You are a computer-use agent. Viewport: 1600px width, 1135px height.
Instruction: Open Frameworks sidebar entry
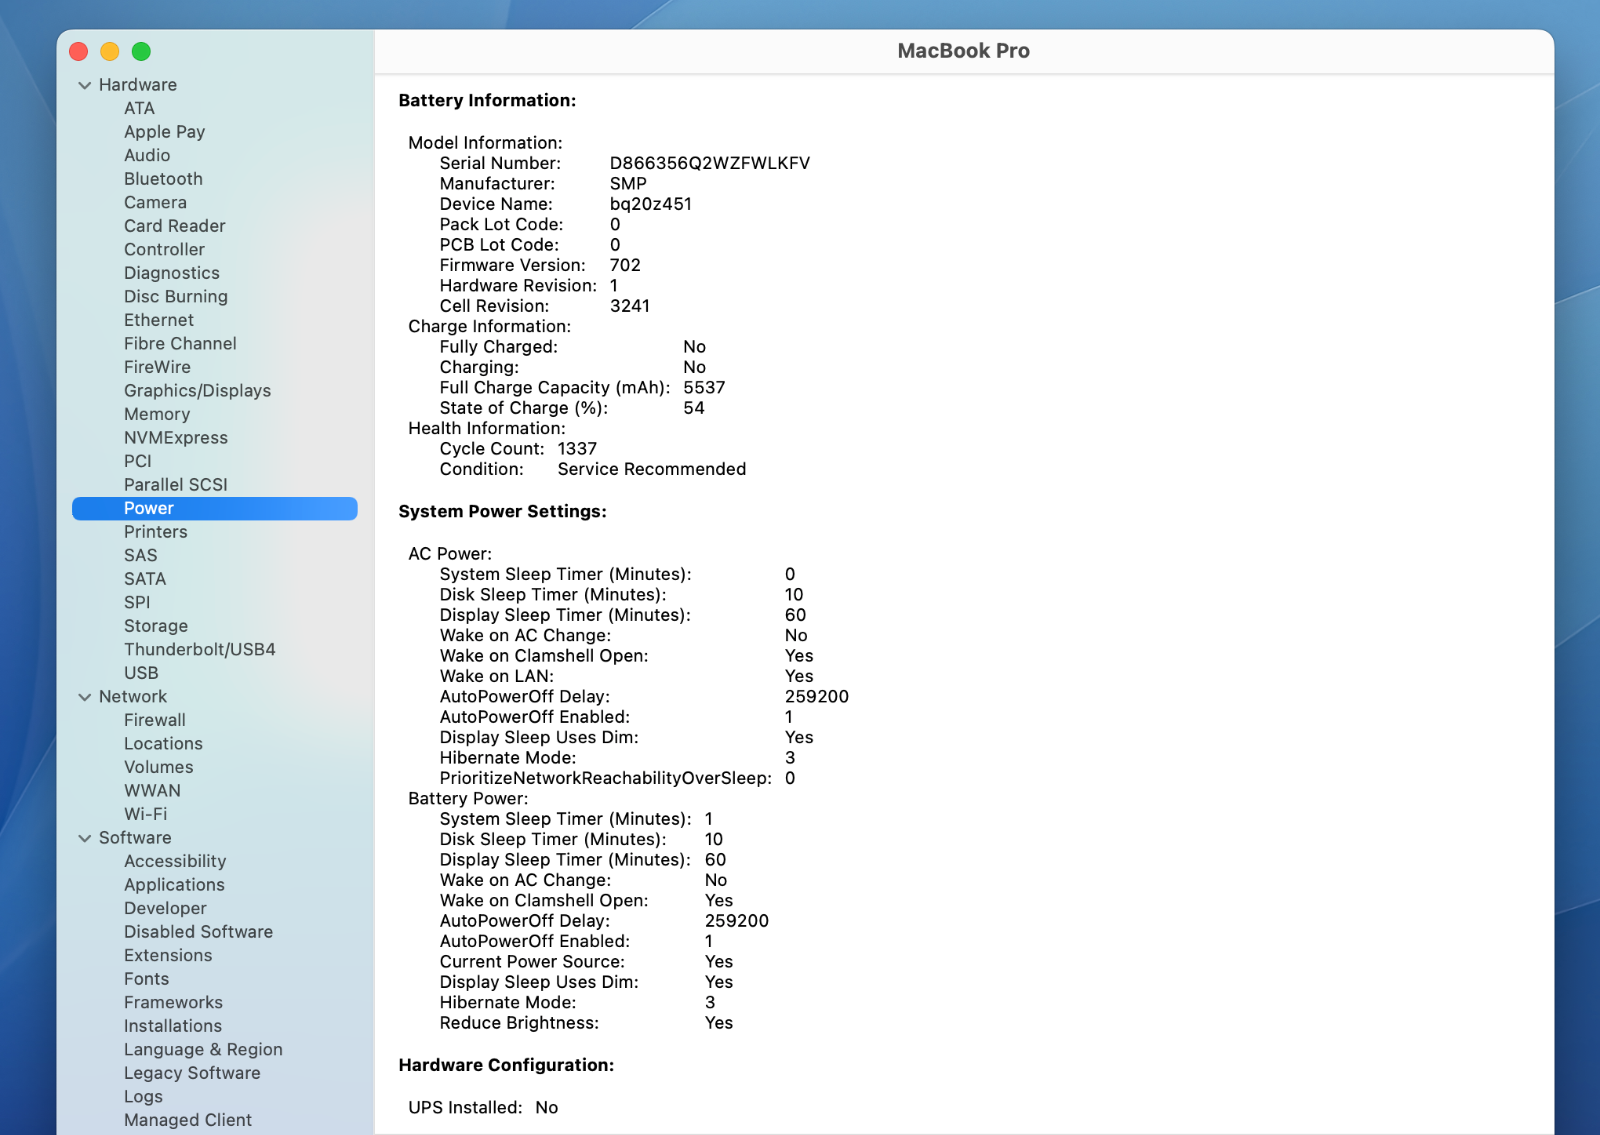pyautogui.click(x=173, y=1002)
